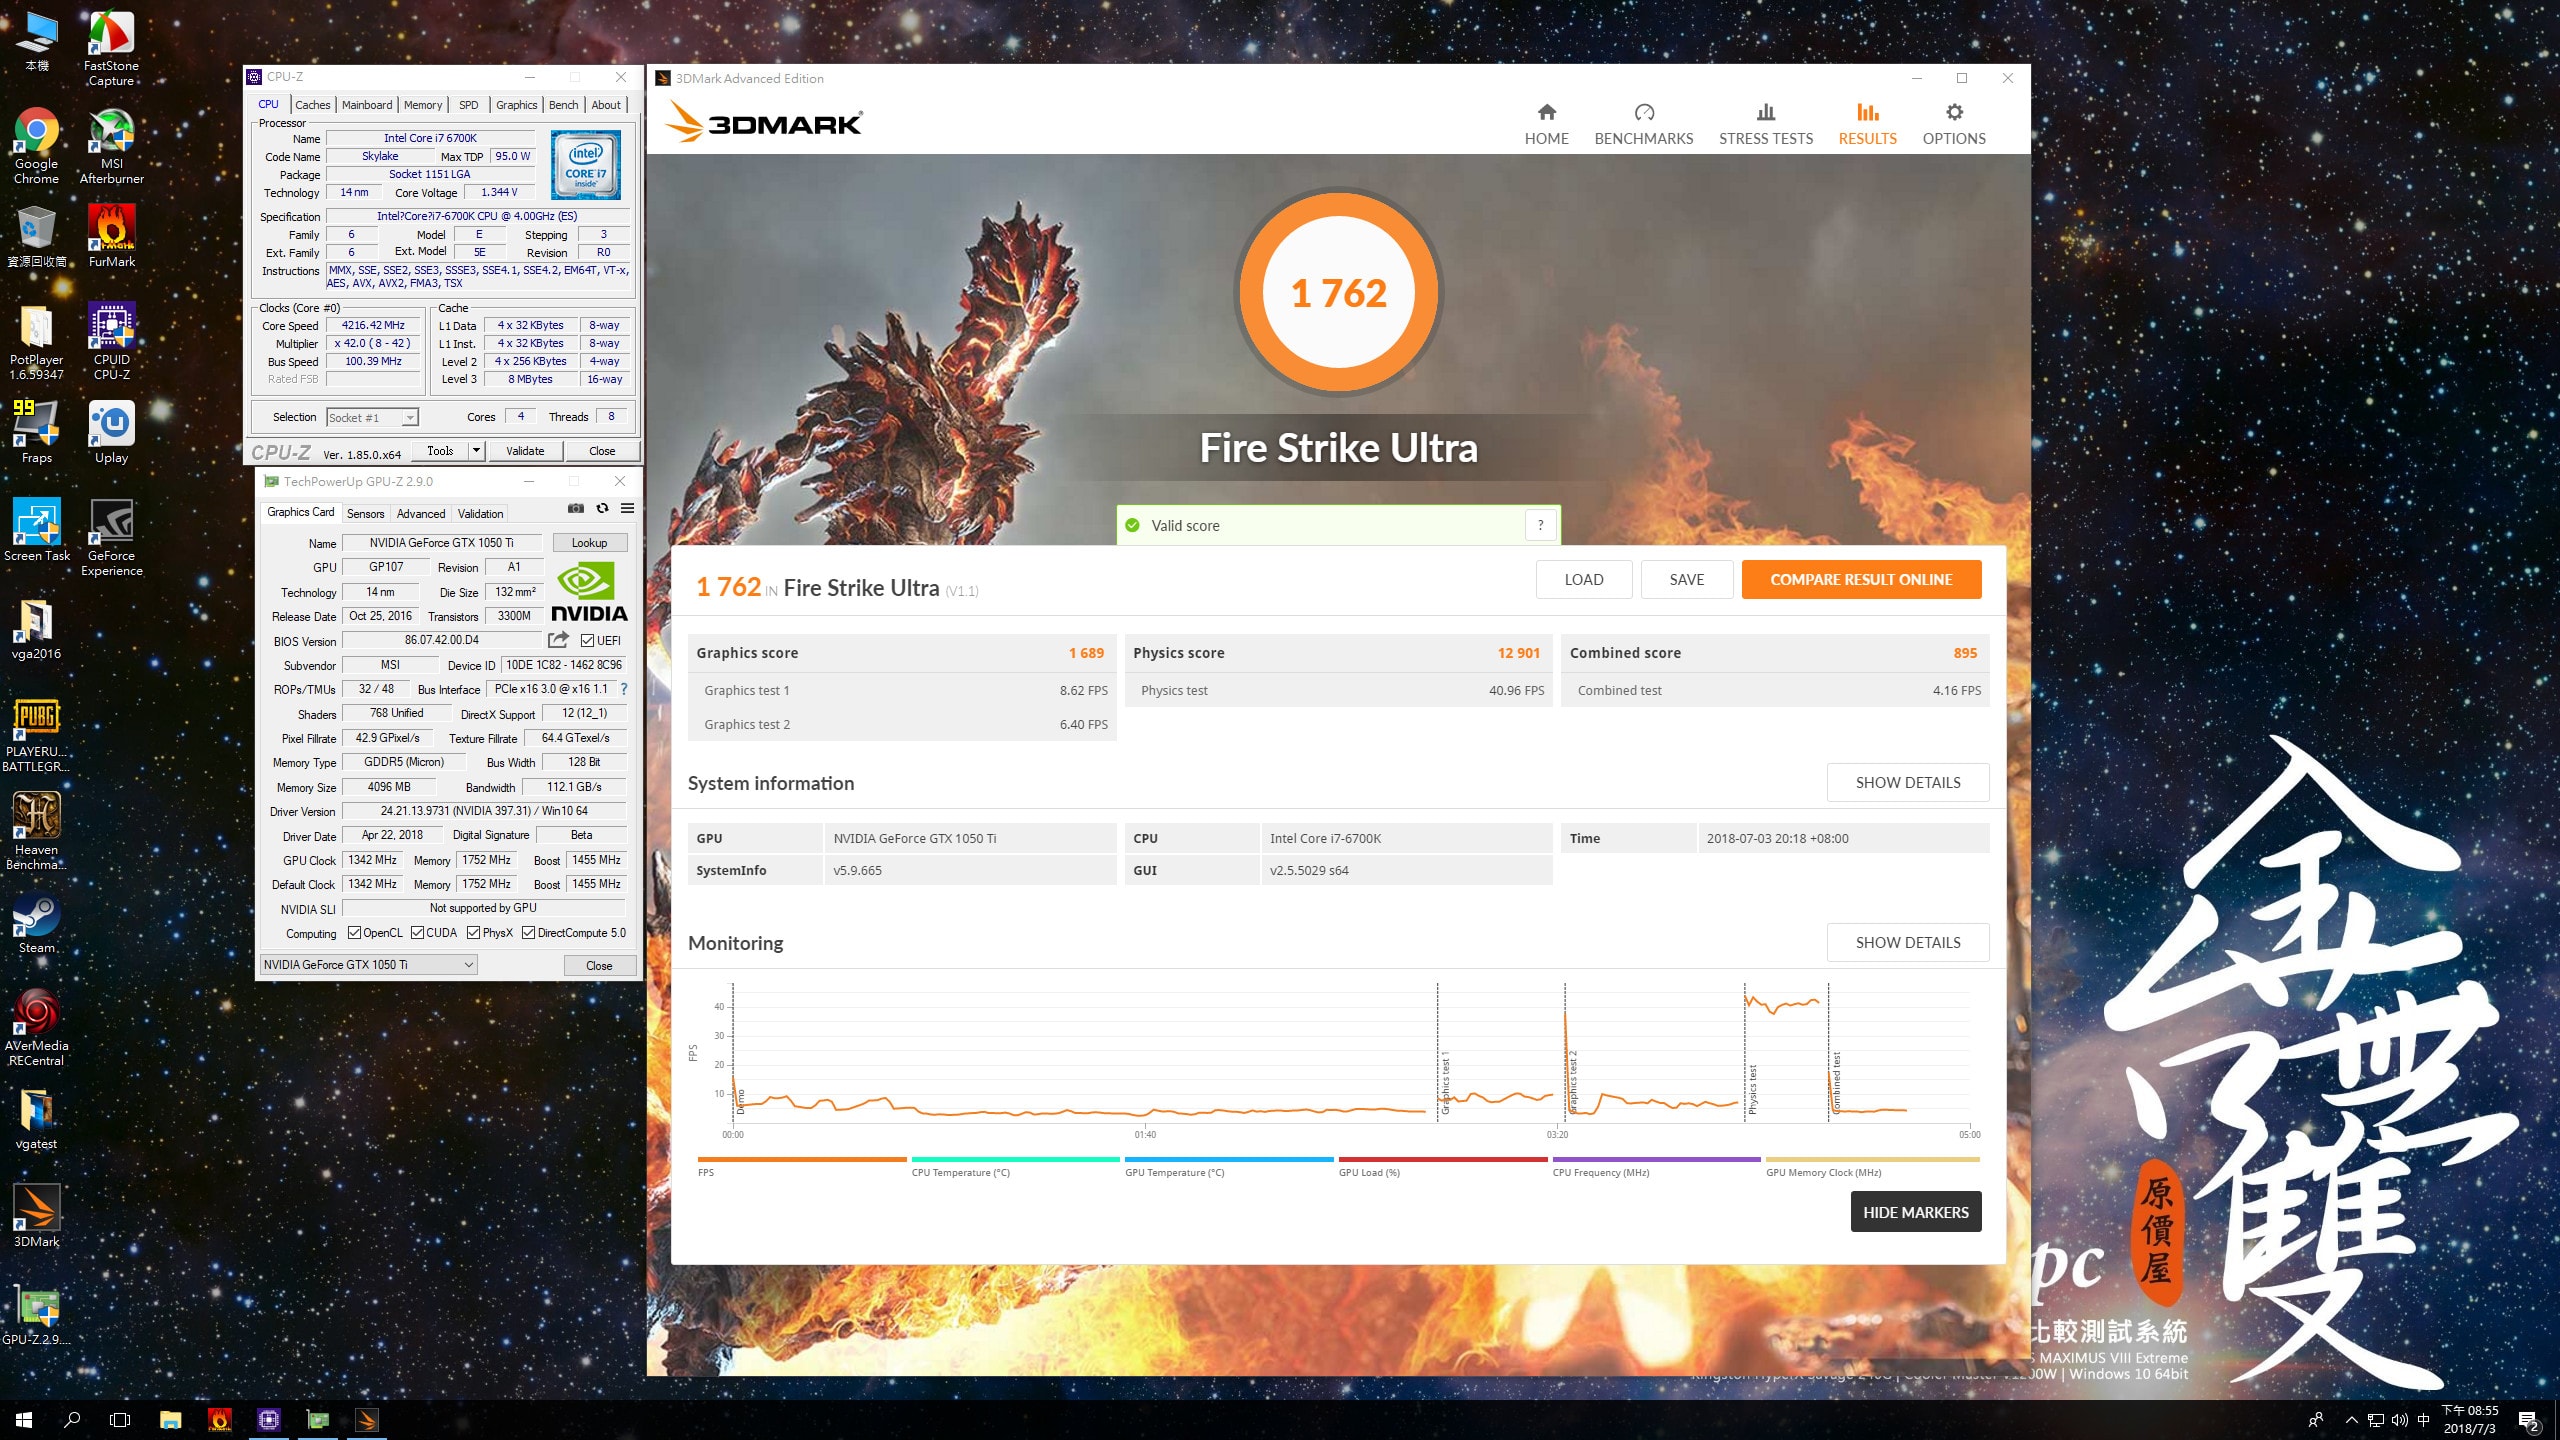Open the HOME section in 3DMark

tap(1546, 124)
